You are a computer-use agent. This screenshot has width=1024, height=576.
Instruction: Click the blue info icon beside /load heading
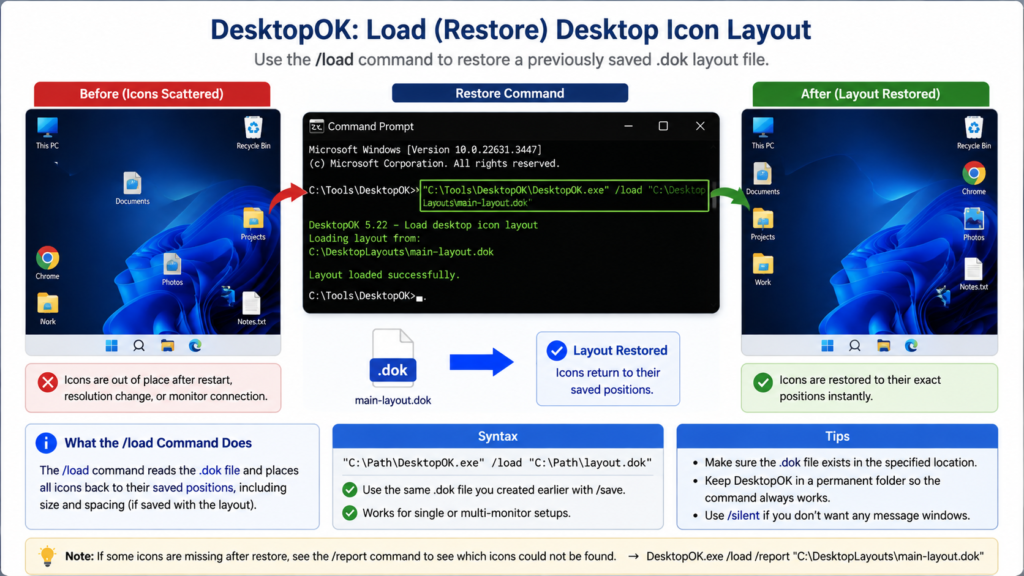[x=46, y=443]
